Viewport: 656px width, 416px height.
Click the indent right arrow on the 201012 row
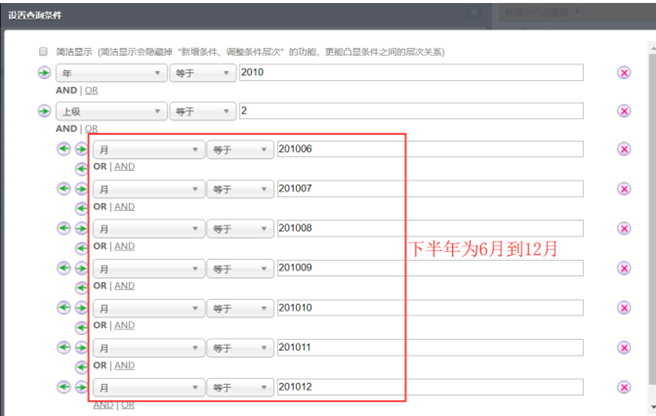[x=81, y=387]
